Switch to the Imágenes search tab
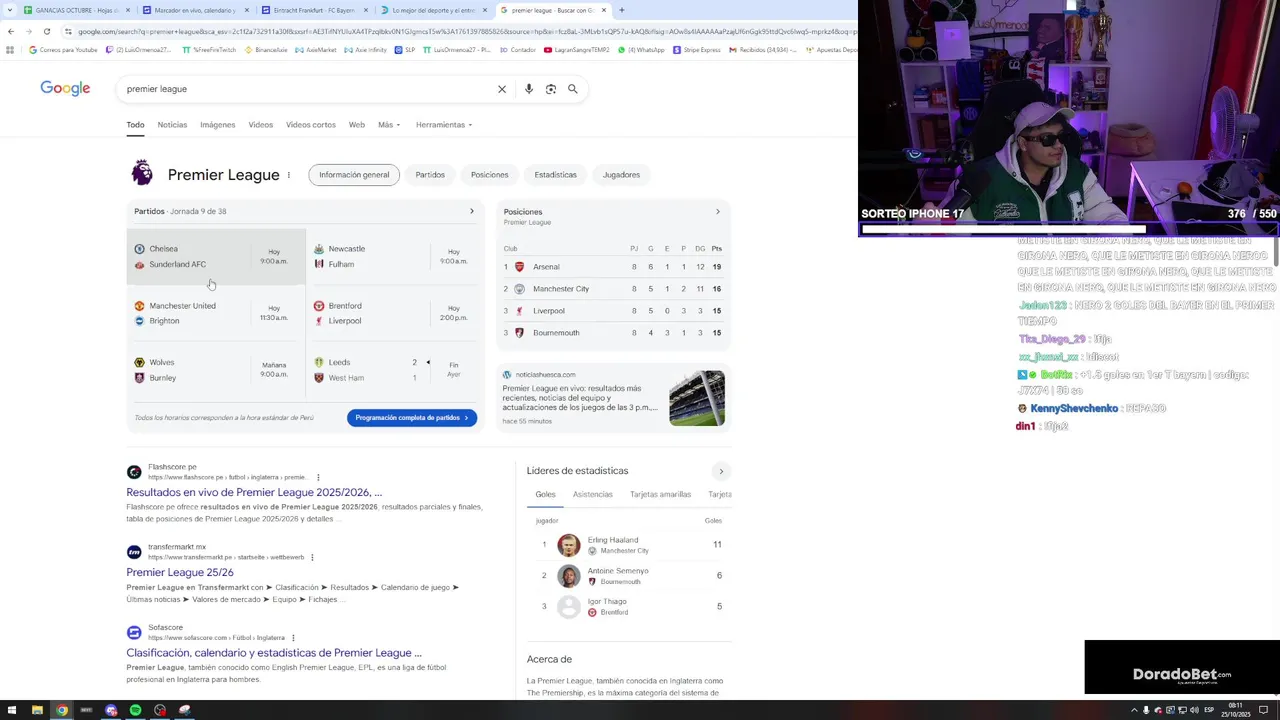 (x=217, y=125)
